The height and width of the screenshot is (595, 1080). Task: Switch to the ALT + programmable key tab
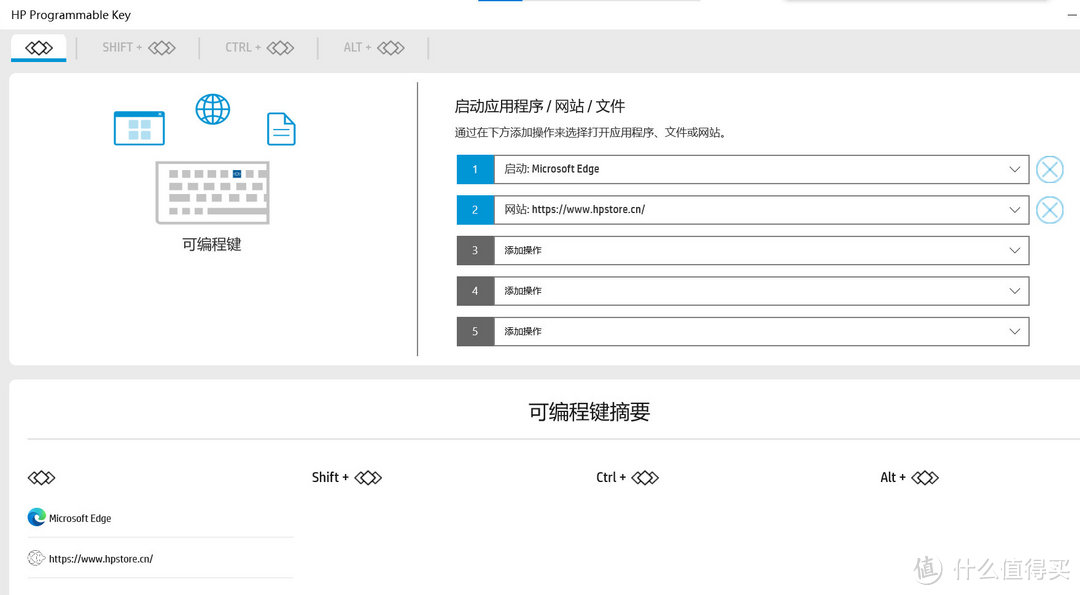373,48
